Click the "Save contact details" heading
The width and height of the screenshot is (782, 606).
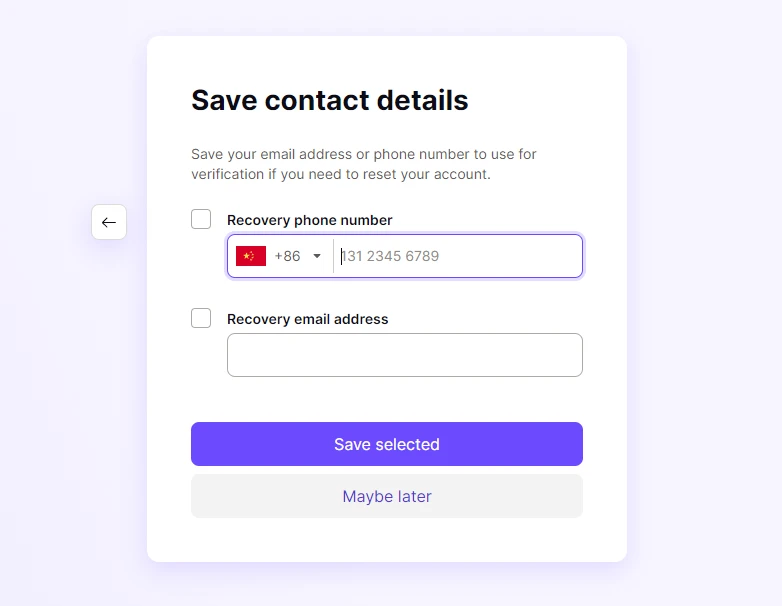coord(330,100)
